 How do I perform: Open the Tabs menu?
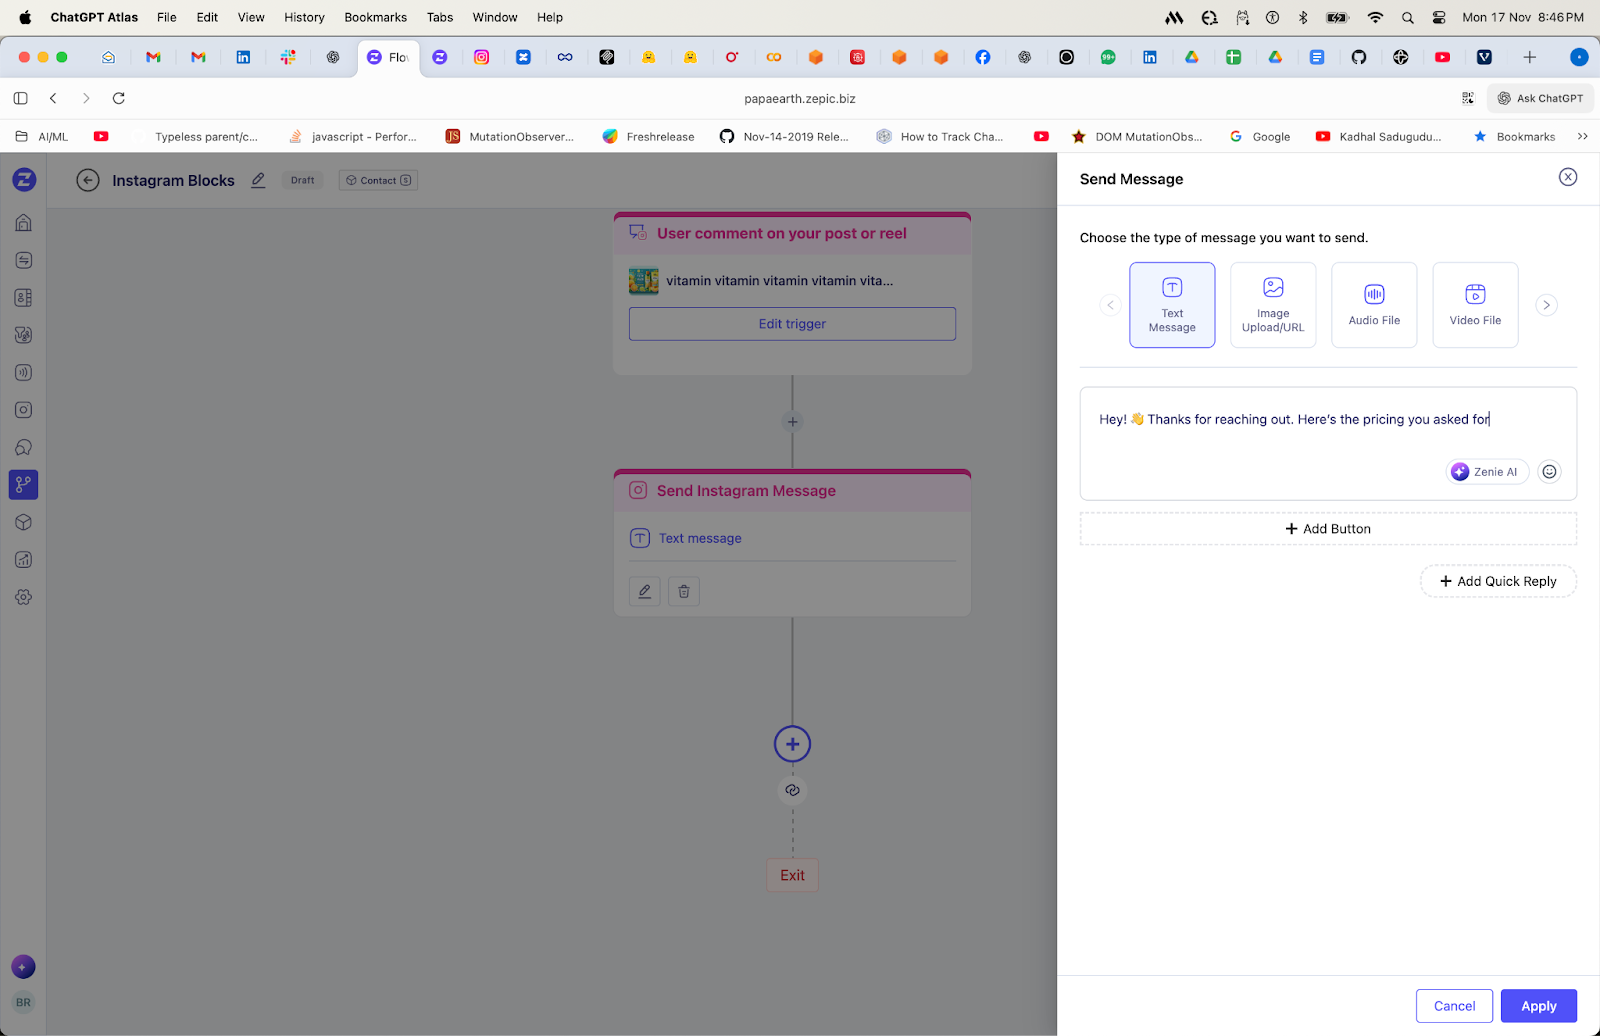(x=440, y=17)
